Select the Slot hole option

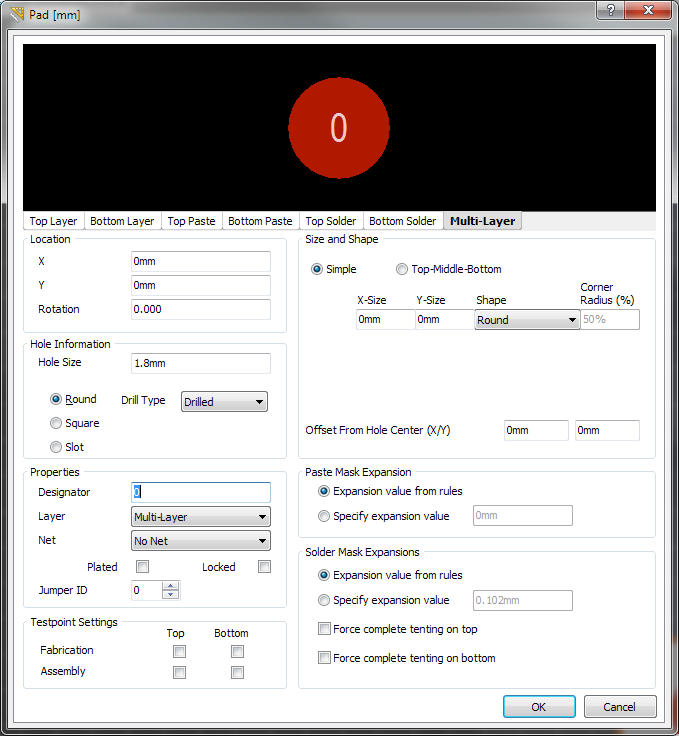point(57,447)
